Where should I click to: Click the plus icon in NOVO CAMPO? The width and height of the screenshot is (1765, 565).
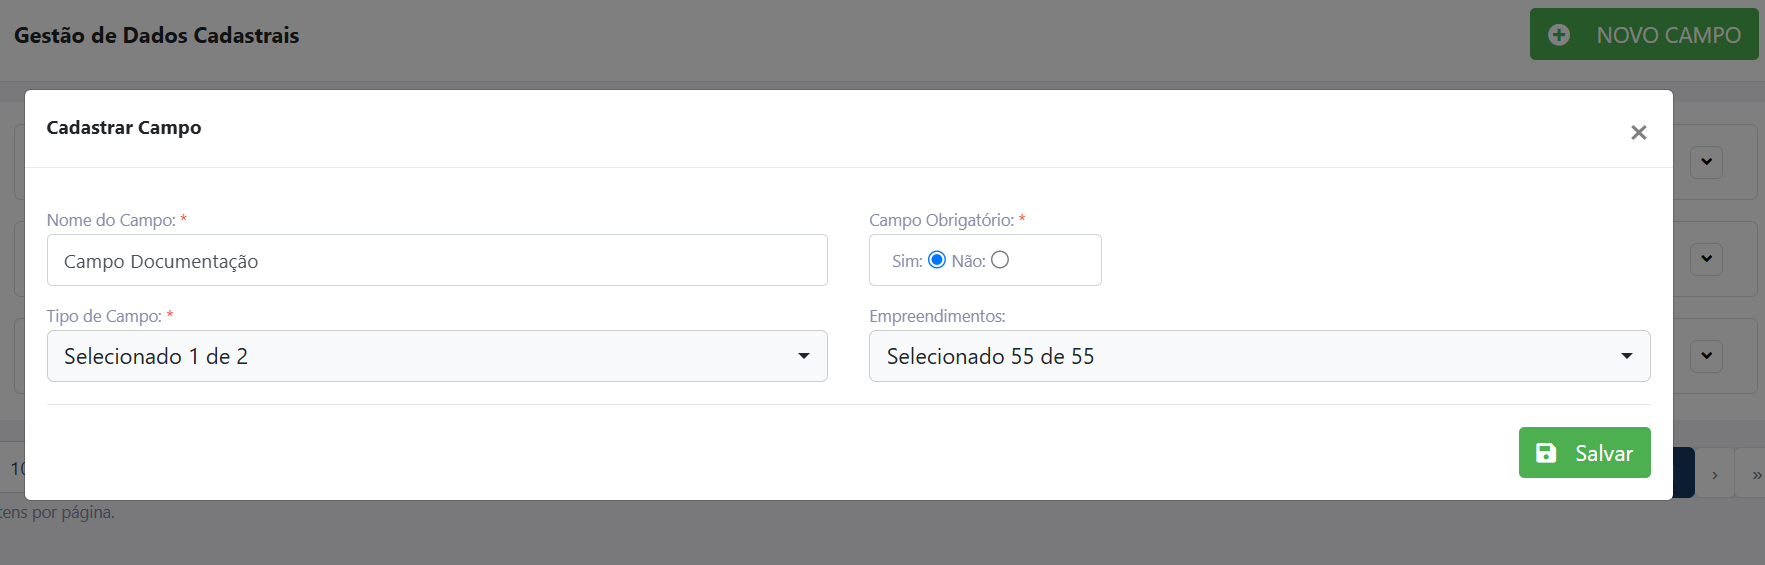[x=1558, y=35]
